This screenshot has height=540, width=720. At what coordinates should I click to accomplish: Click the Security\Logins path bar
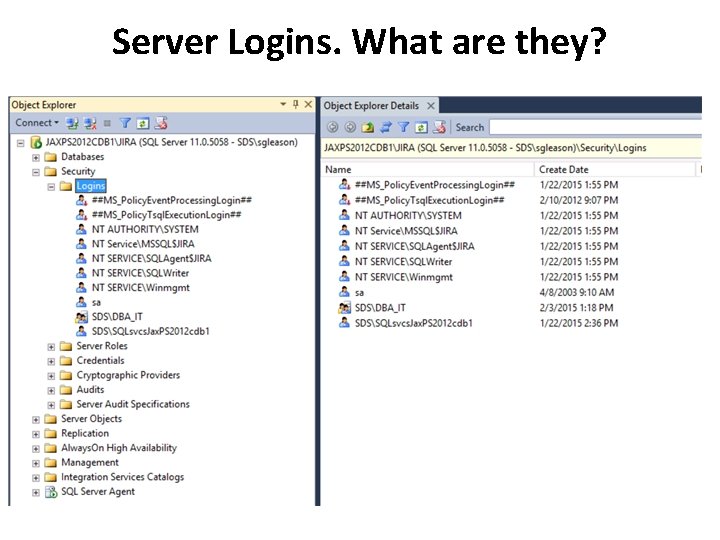[511, 148]
